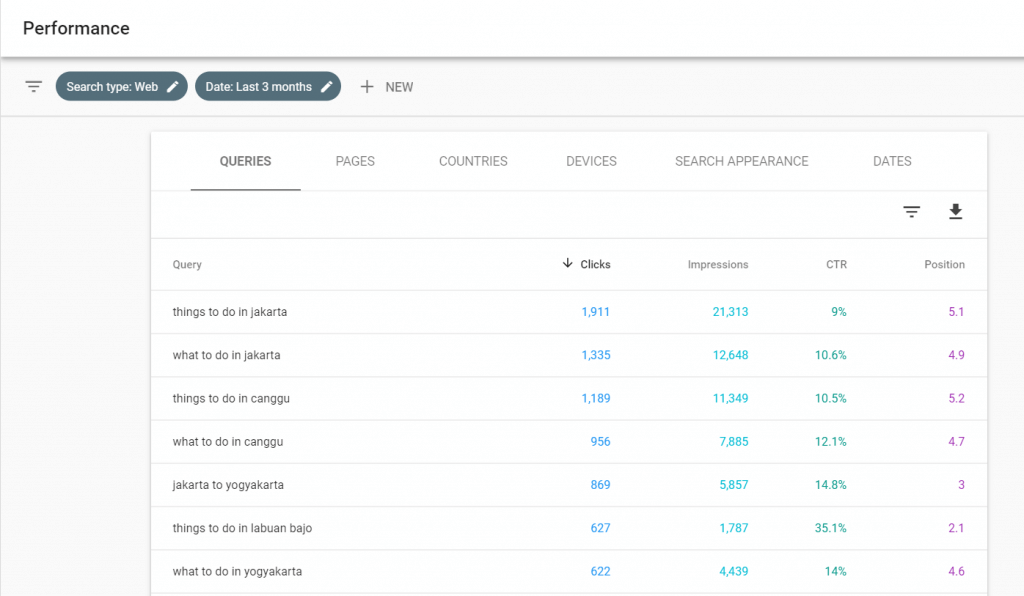Click the pencil icon on Date chip
This screenshot has width=1024, height=596.
click(327, 86)
